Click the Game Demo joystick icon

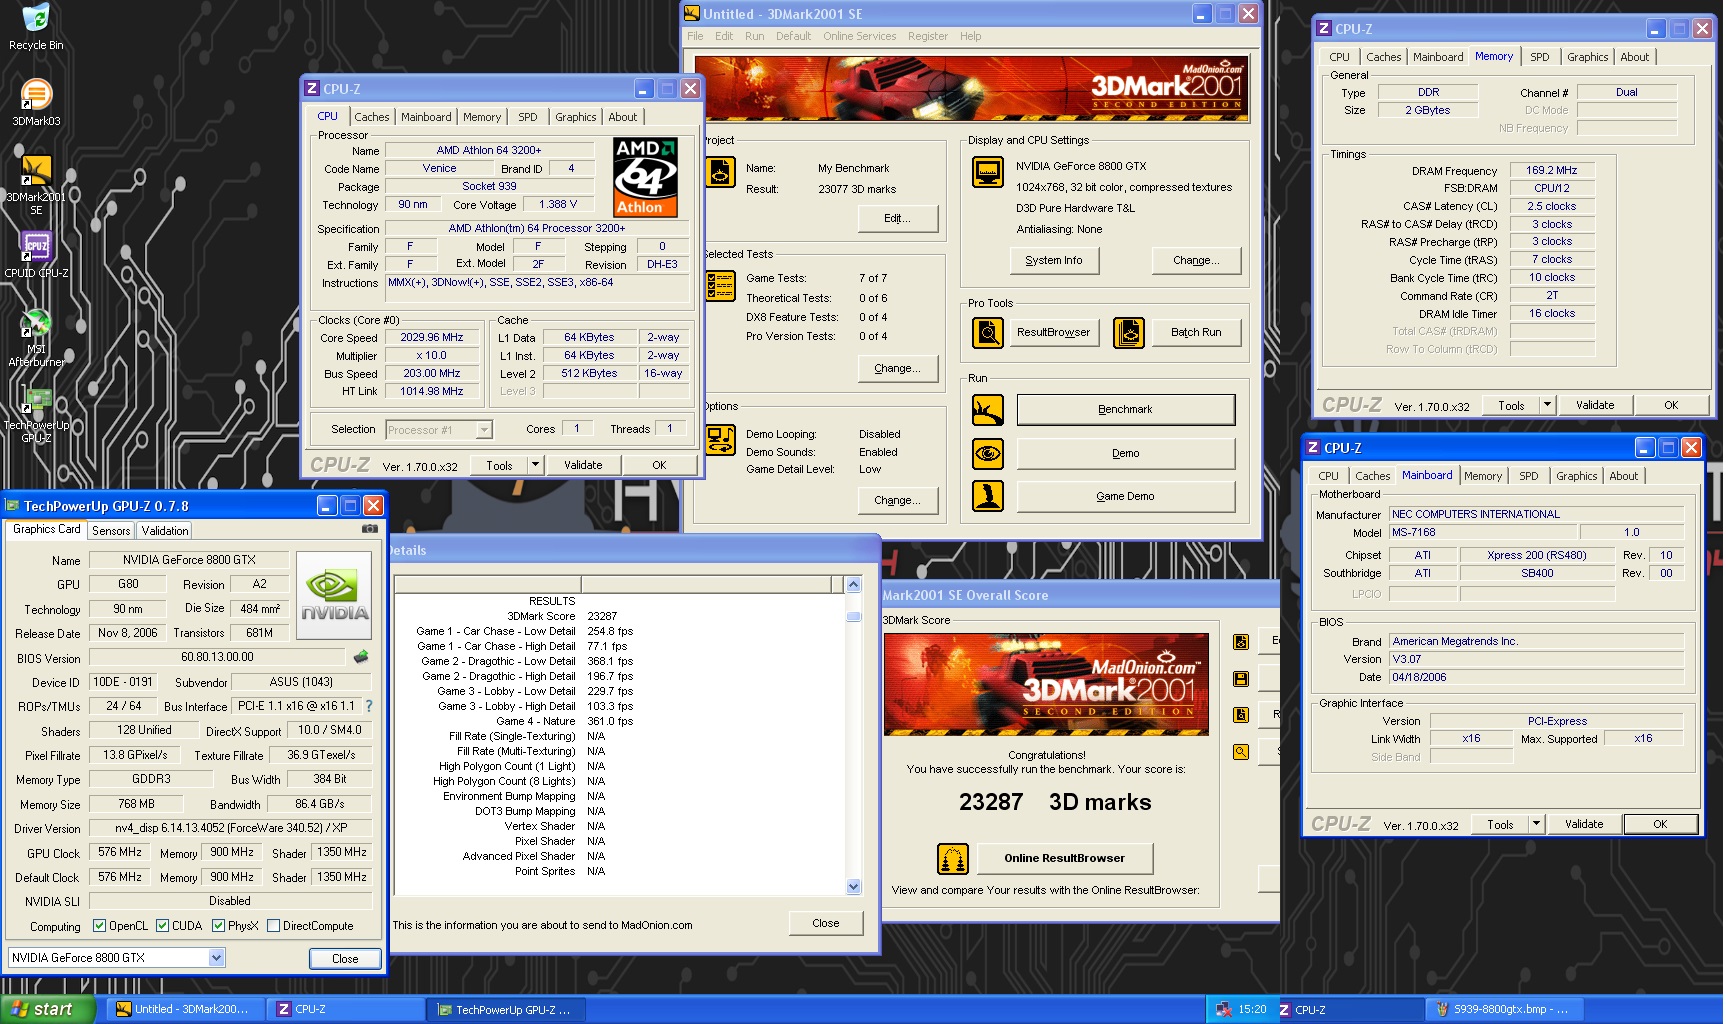click(x=988, y=496)
